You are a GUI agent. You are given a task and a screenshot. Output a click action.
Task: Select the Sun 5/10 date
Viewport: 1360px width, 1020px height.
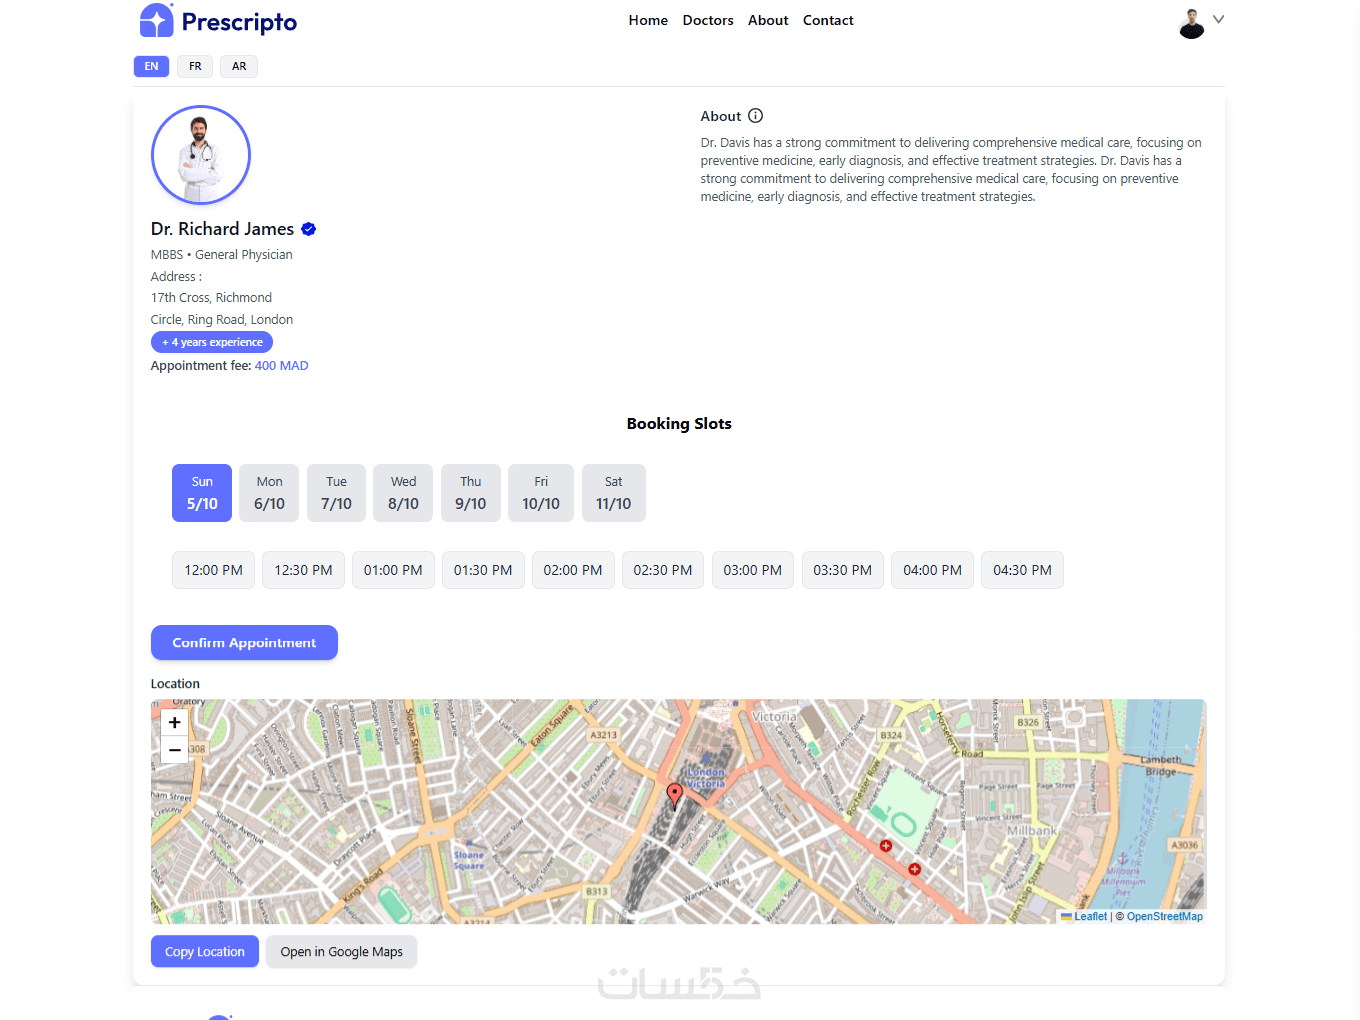[x=202, y=493]
